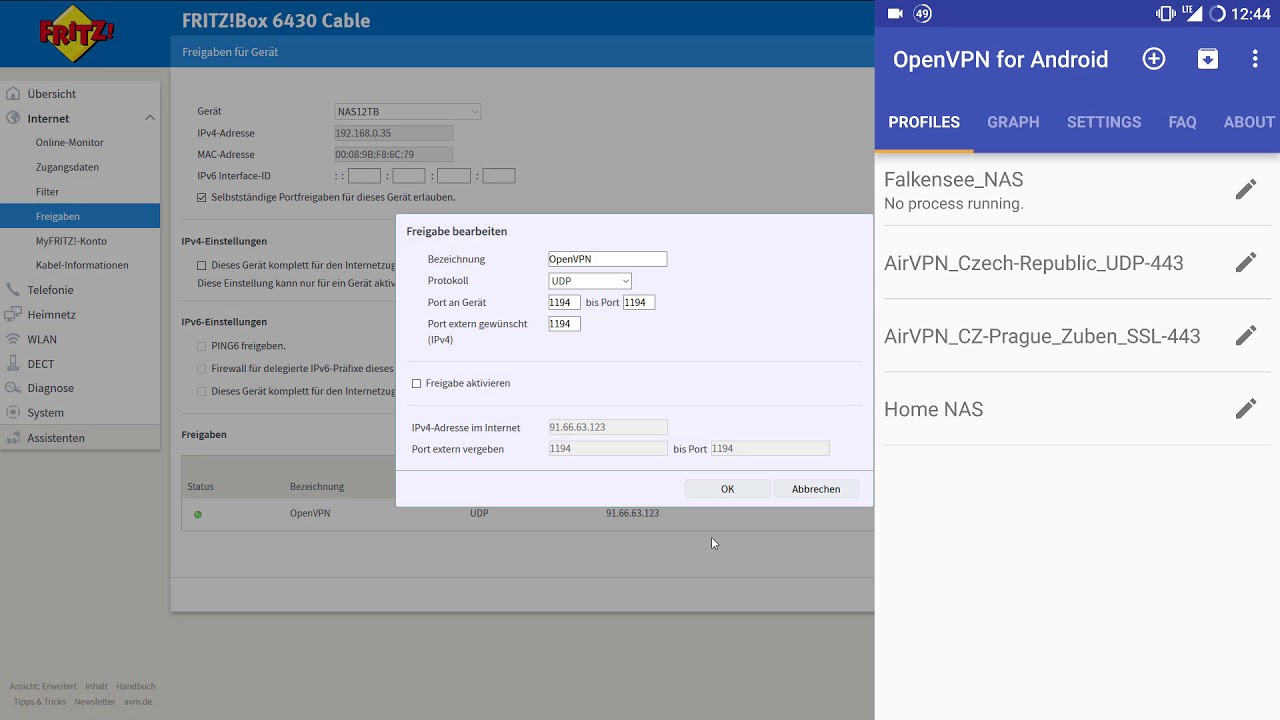Edit the AirVPN_Czech-Republic_UDP-443 profile pencil icon
The image size is (1280, 720).
tap(1245, 263)
